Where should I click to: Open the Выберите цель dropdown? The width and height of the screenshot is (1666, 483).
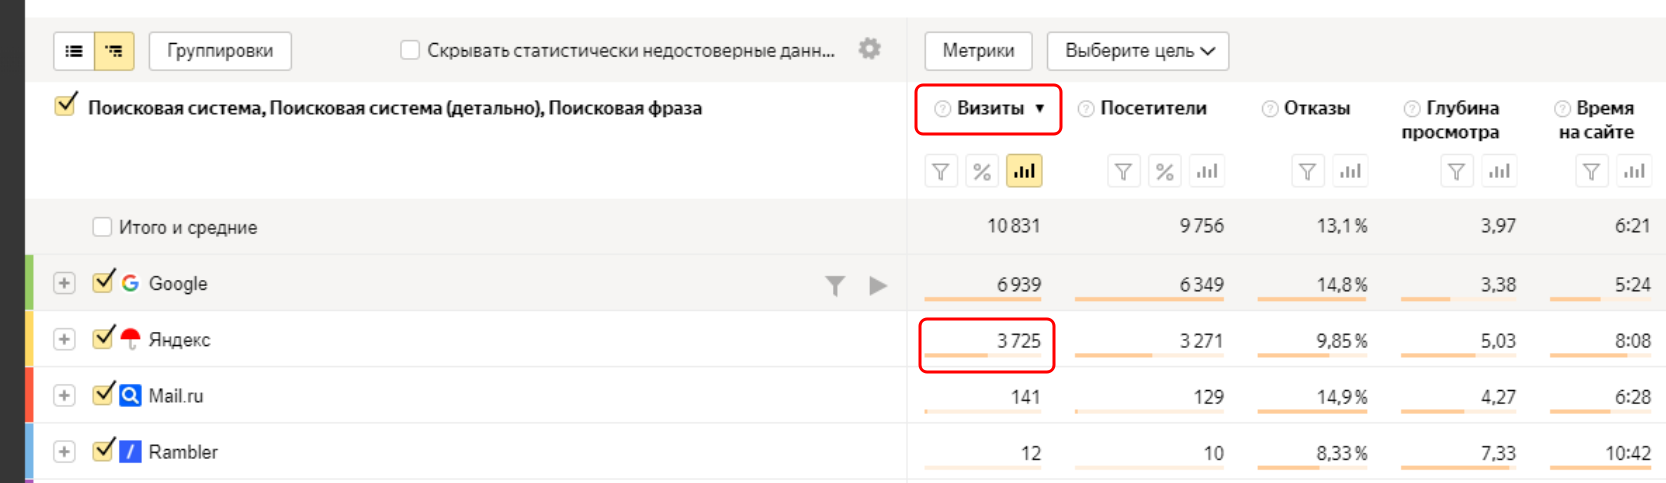tap(1138, 51)
